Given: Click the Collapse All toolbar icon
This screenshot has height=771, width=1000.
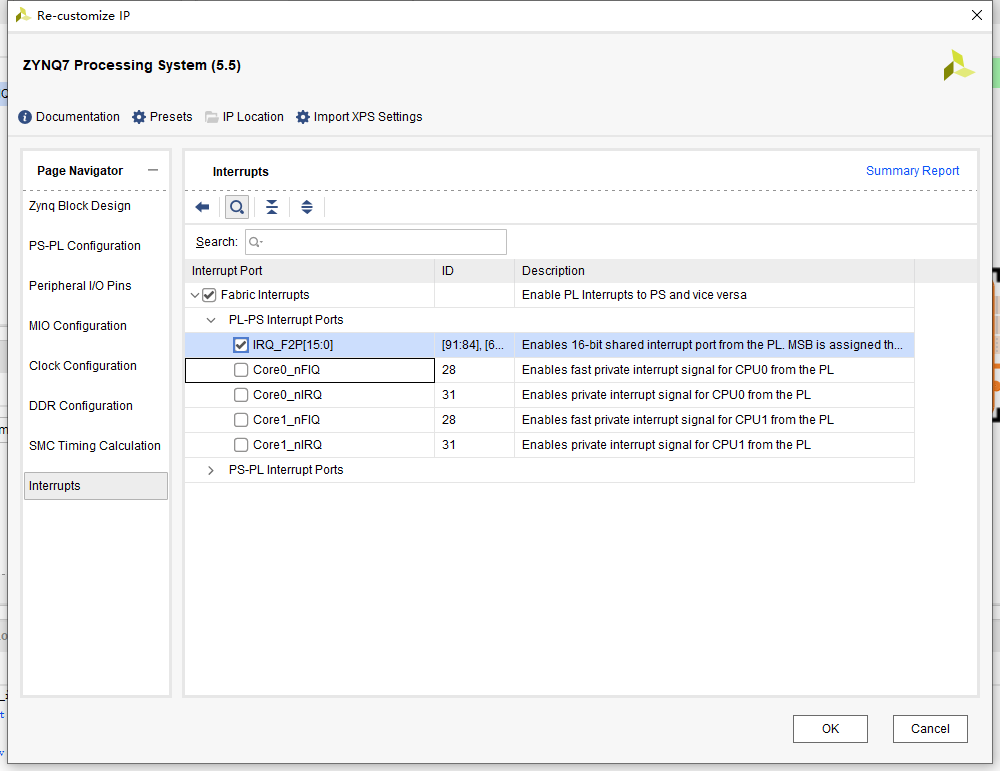Looking at the screenshot, I should [x=272, y=207].
